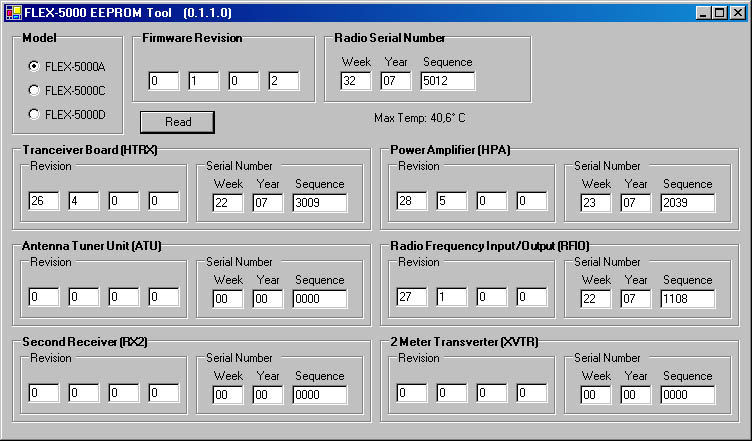Select RFIO Serial Number Year field
Image resolution: width=752 pixels, height=441 pixels.
click(x=635, y=299)
